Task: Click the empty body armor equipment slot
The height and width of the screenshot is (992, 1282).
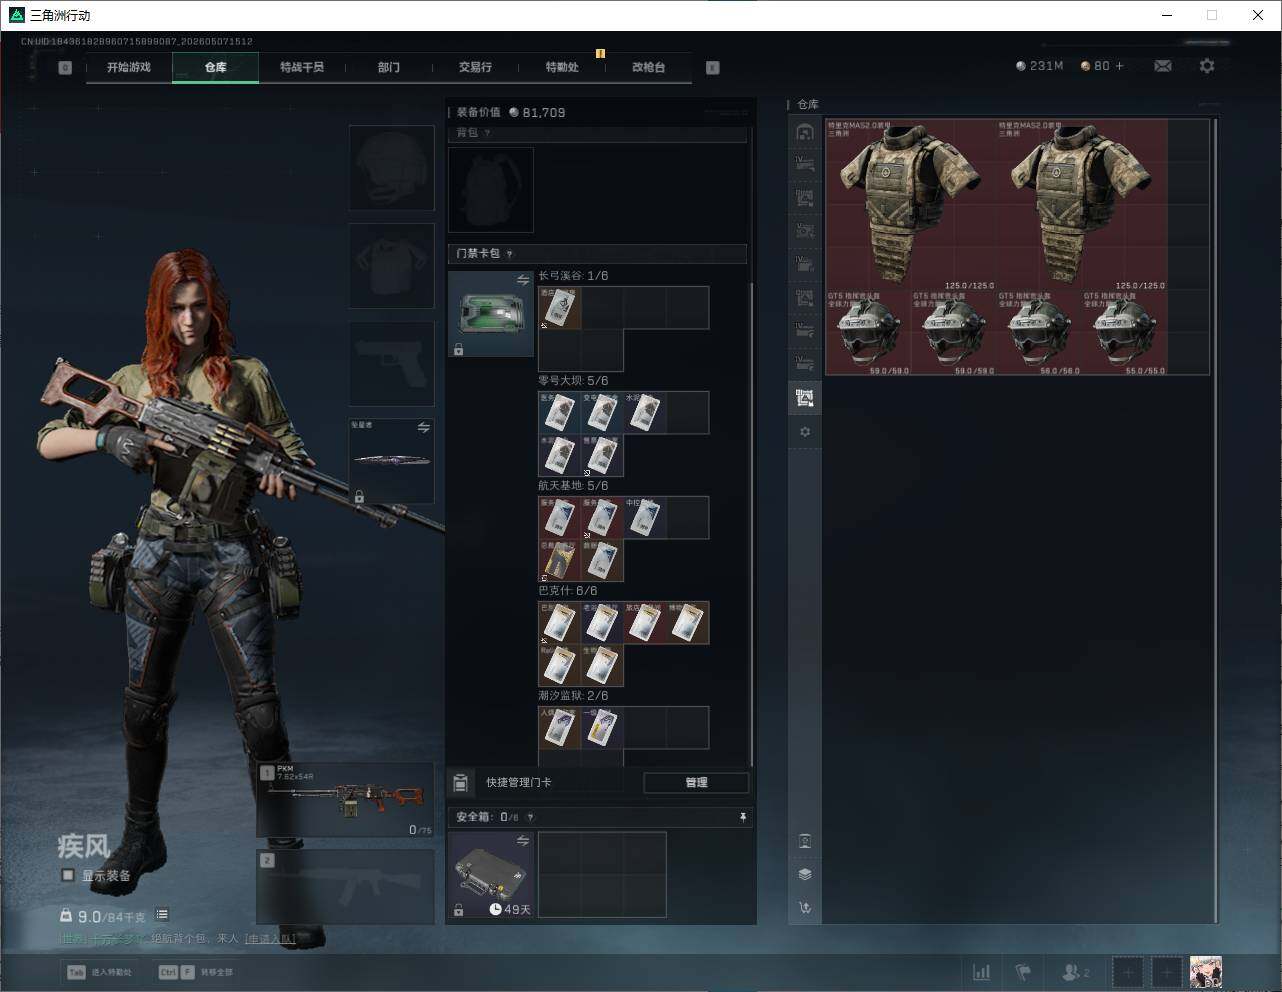Action: [x=391, y=265]
